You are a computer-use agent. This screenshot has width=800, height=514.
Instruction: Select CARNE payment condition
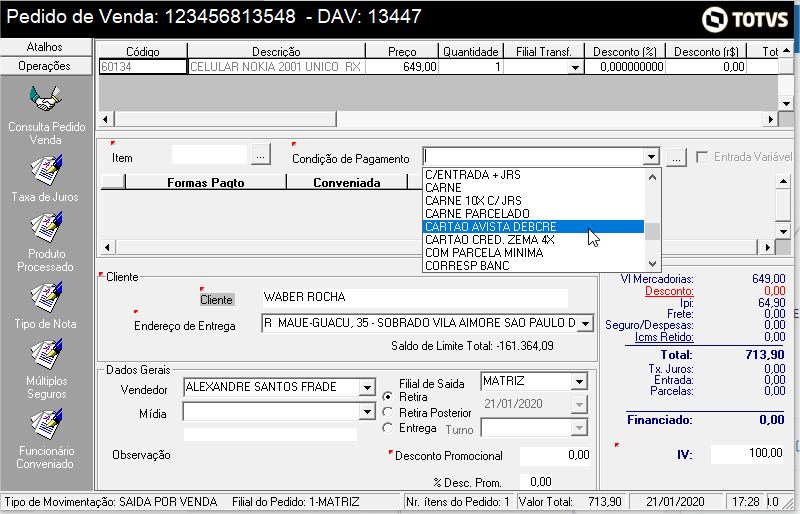point(534,188)
